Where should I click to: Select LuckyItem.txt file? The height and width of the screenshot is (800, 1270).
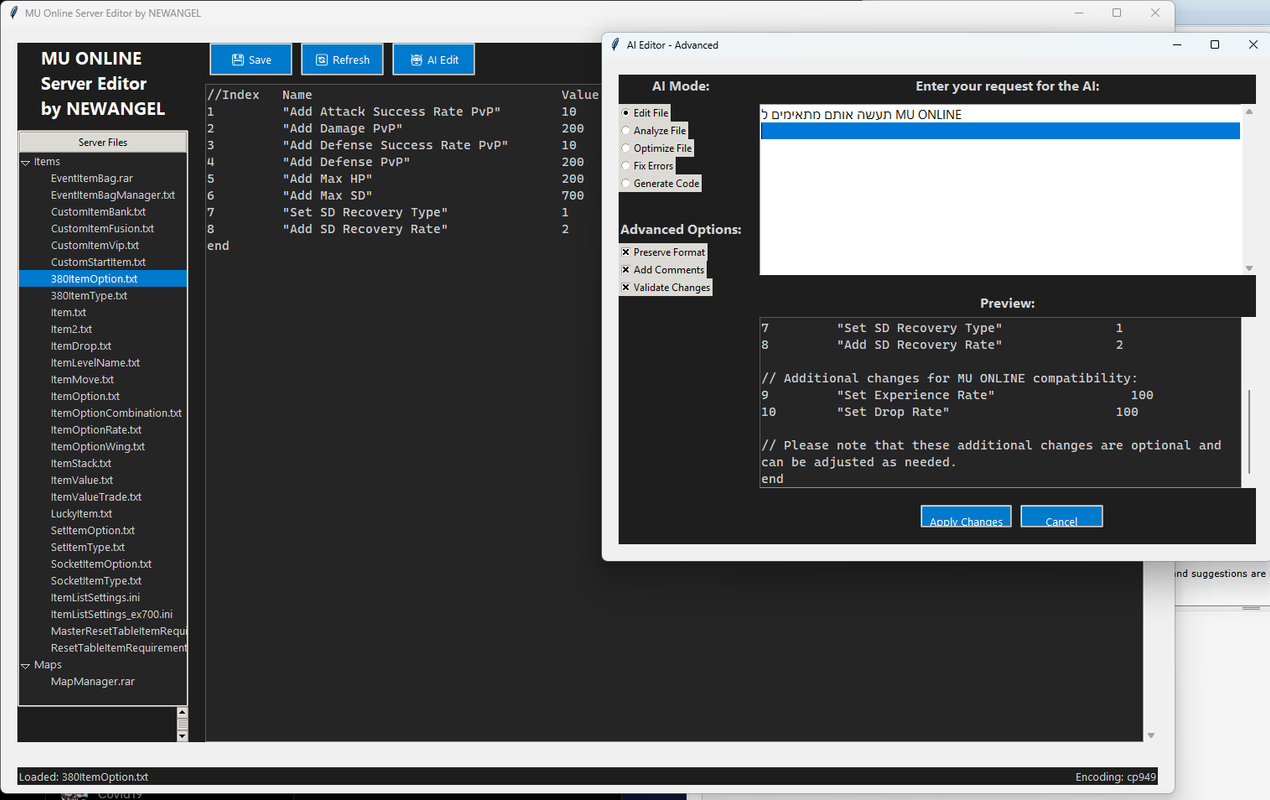(x=81, y=514)
